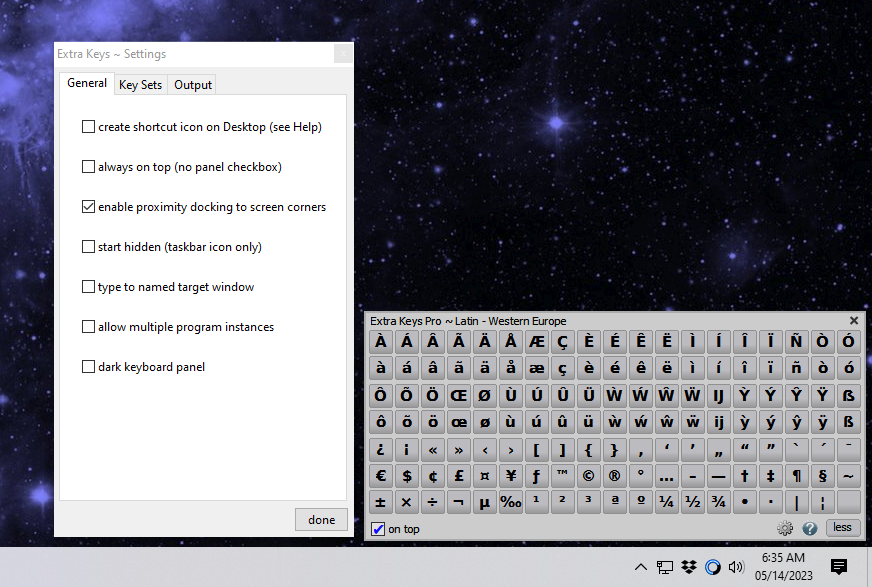The width and height of the screenshot is (872, 587).
Task: Click the not sign (¬) key
Action: 459,503
